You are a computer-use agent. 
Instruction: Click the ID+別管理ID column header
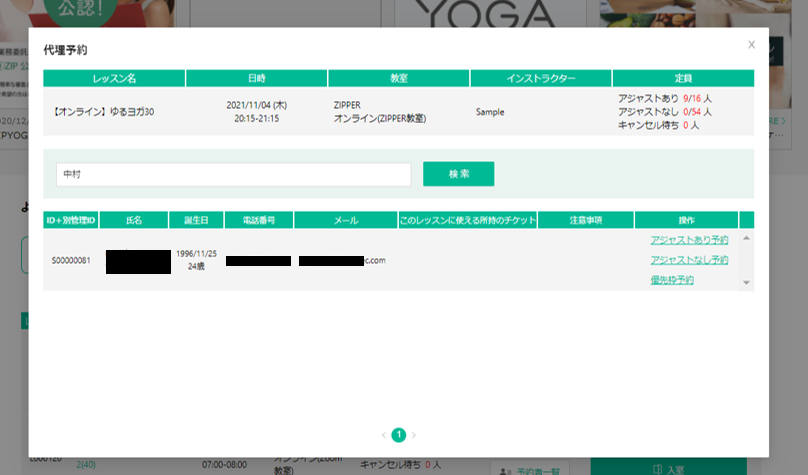[x=71, y=220]
